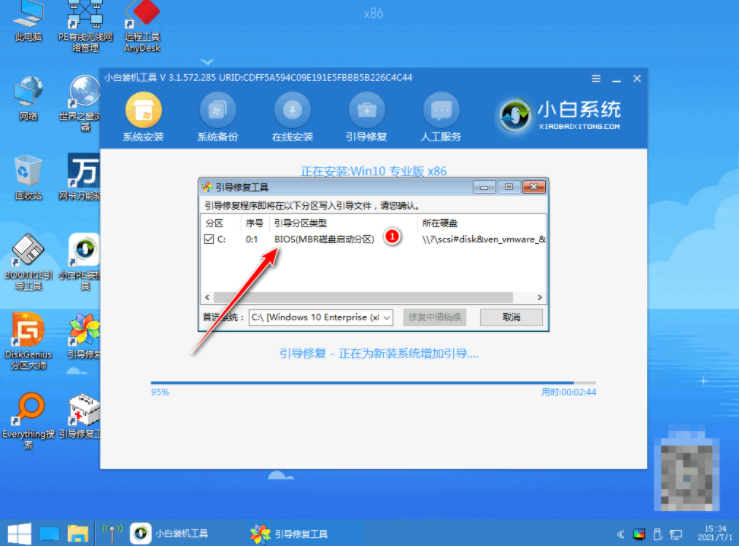739x547 pixels.
Task: Click the scrollbar left arrow in partition list
Action: (207, 297)
